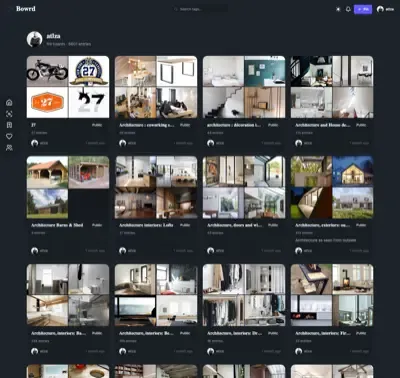
Task: Open the Architecture, interiors: Dr... title
Action: (234, 333)
